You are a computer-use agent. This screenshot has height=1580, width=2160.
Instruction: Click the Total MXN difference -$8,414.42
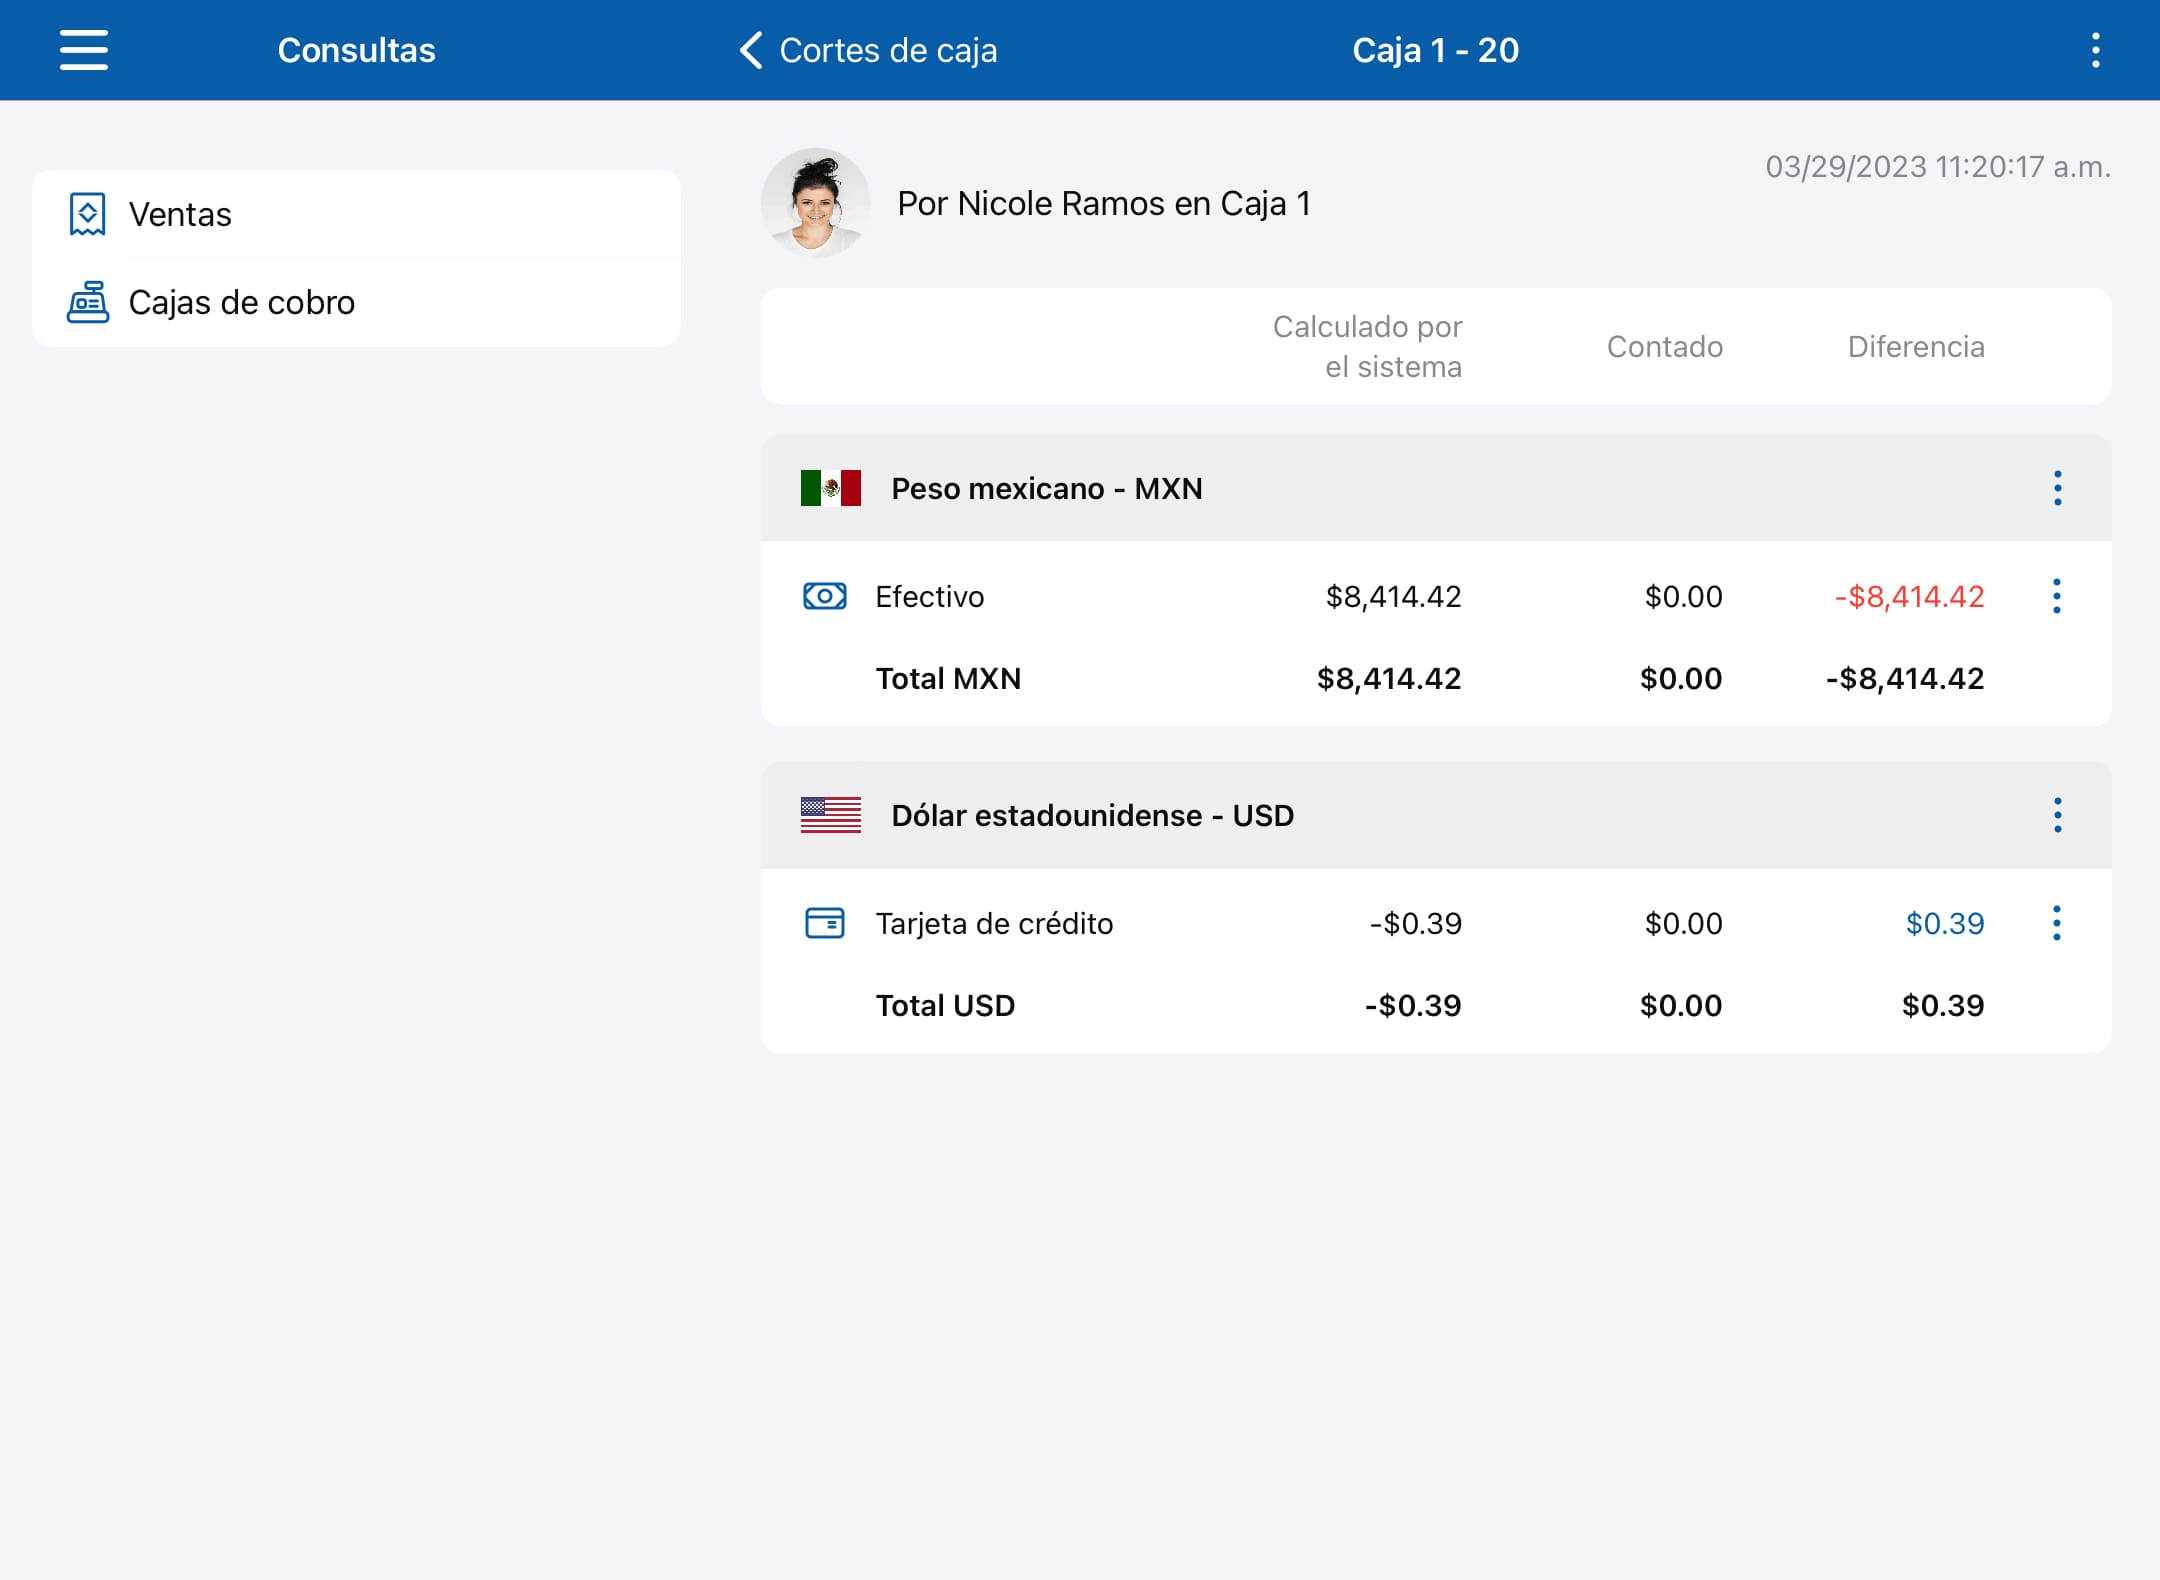[x=1905, y=679]
